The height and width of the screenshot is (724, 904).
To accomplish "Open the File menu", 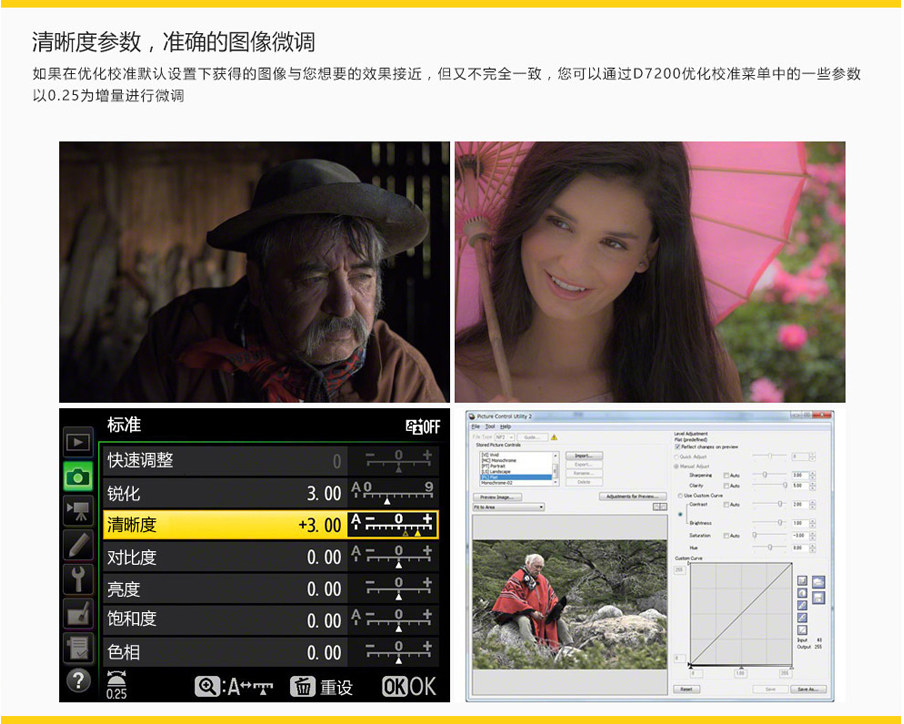I will point(476,427).
